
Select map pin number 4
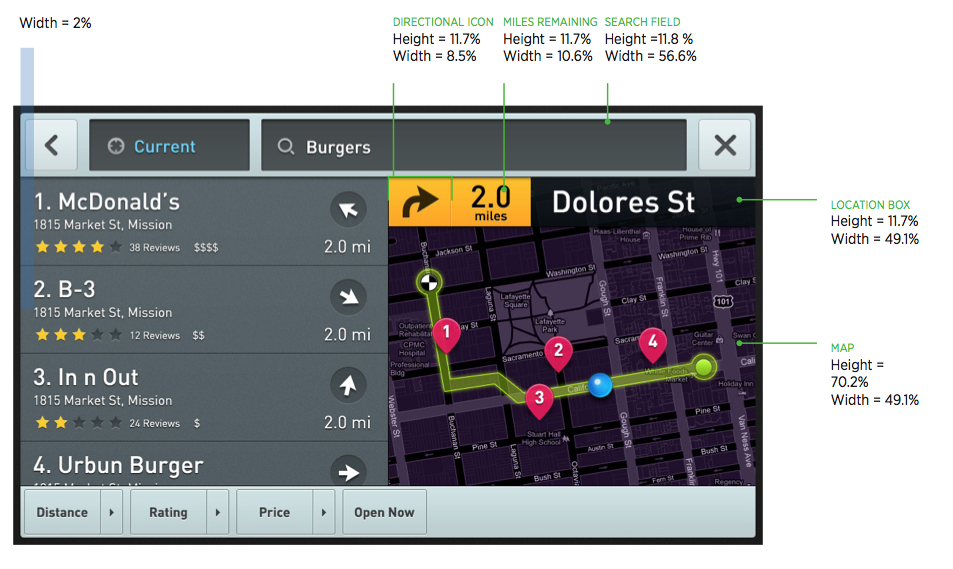pyautogui.click(x=653, y=344)
